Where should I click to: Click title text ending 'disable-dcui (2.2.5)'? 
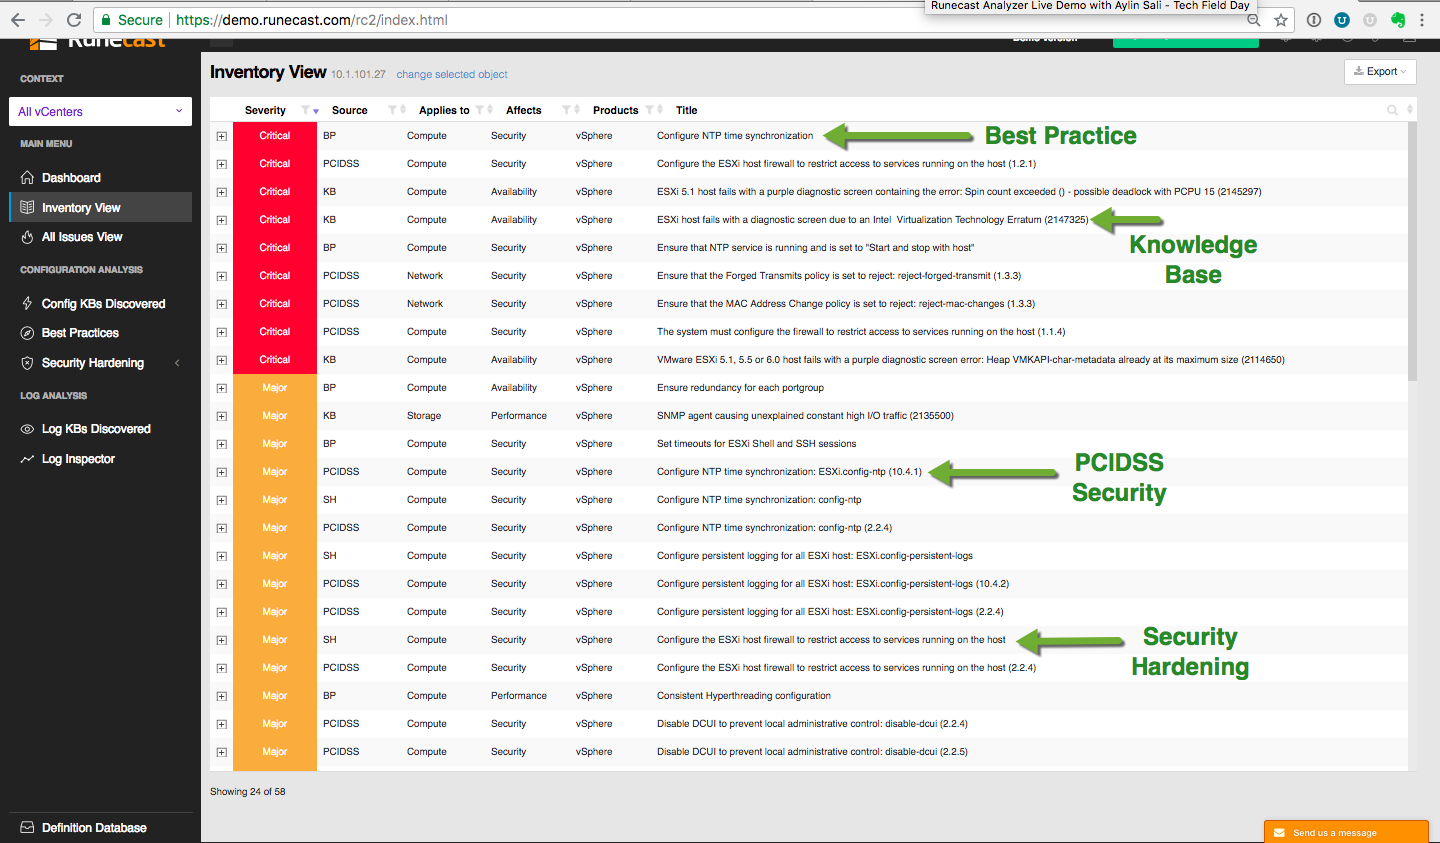[812, 752]
